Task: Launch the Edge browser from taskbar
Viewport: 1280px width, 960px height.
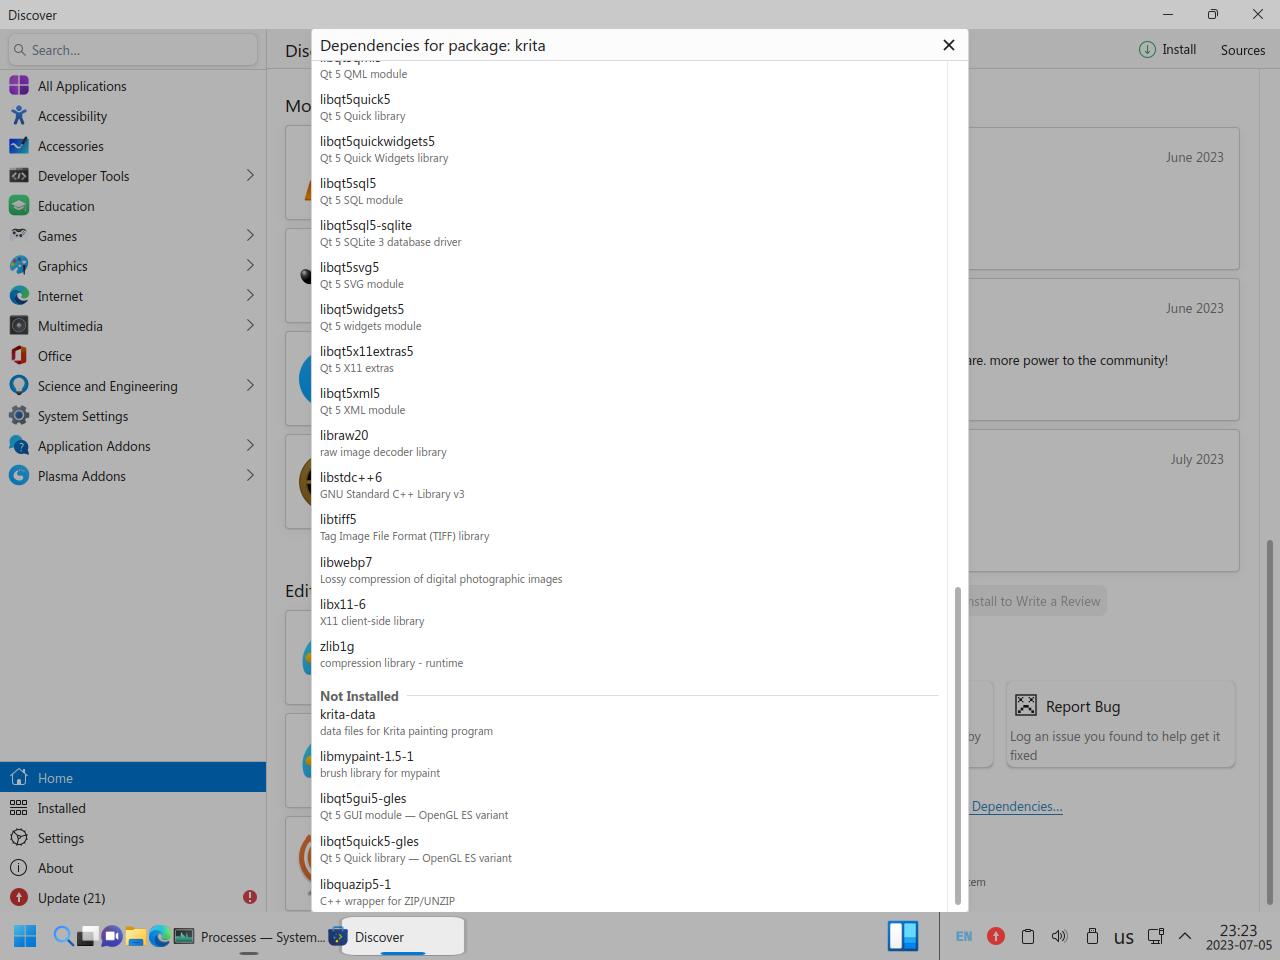Action: tap(160, 937)
